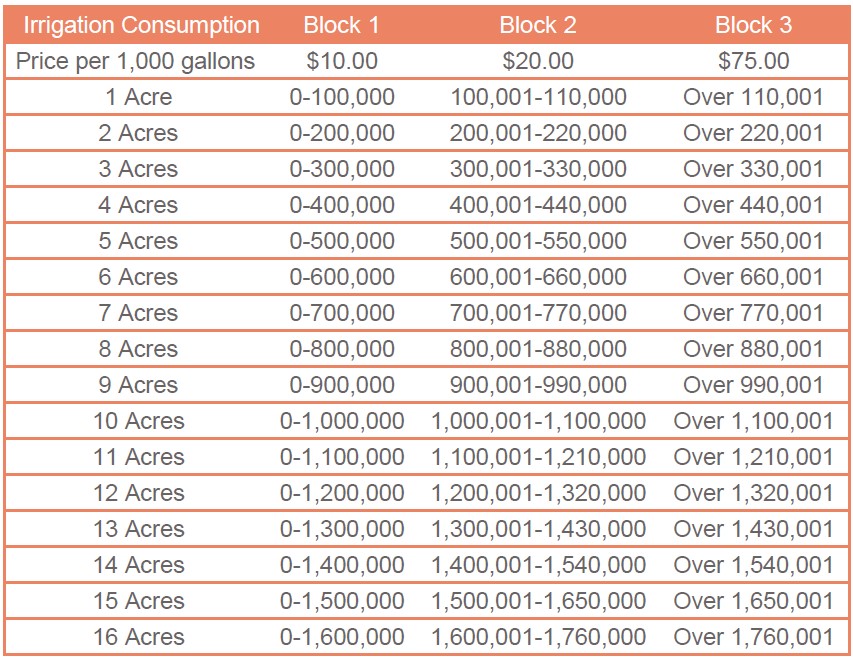853x660 pixels.
Task: Click the Irrigation Consumption header cell
Action: 141,25
